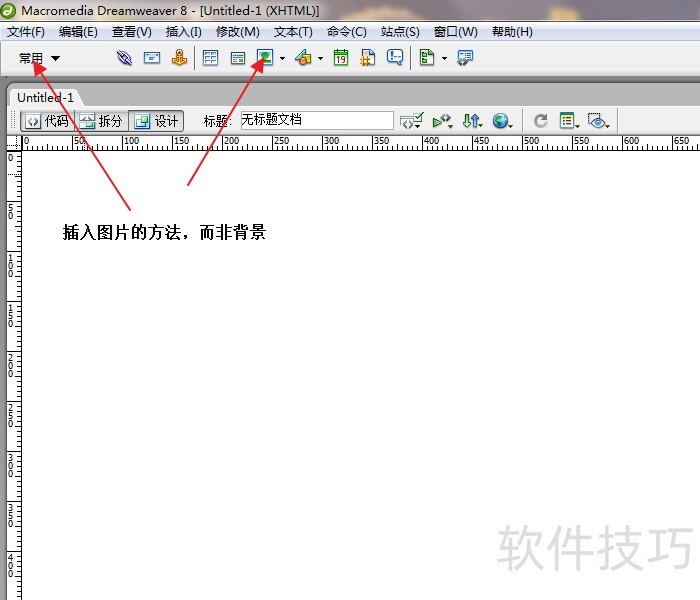Open the 文件(F) menu

pyautogui.click(x=25, y=32)
